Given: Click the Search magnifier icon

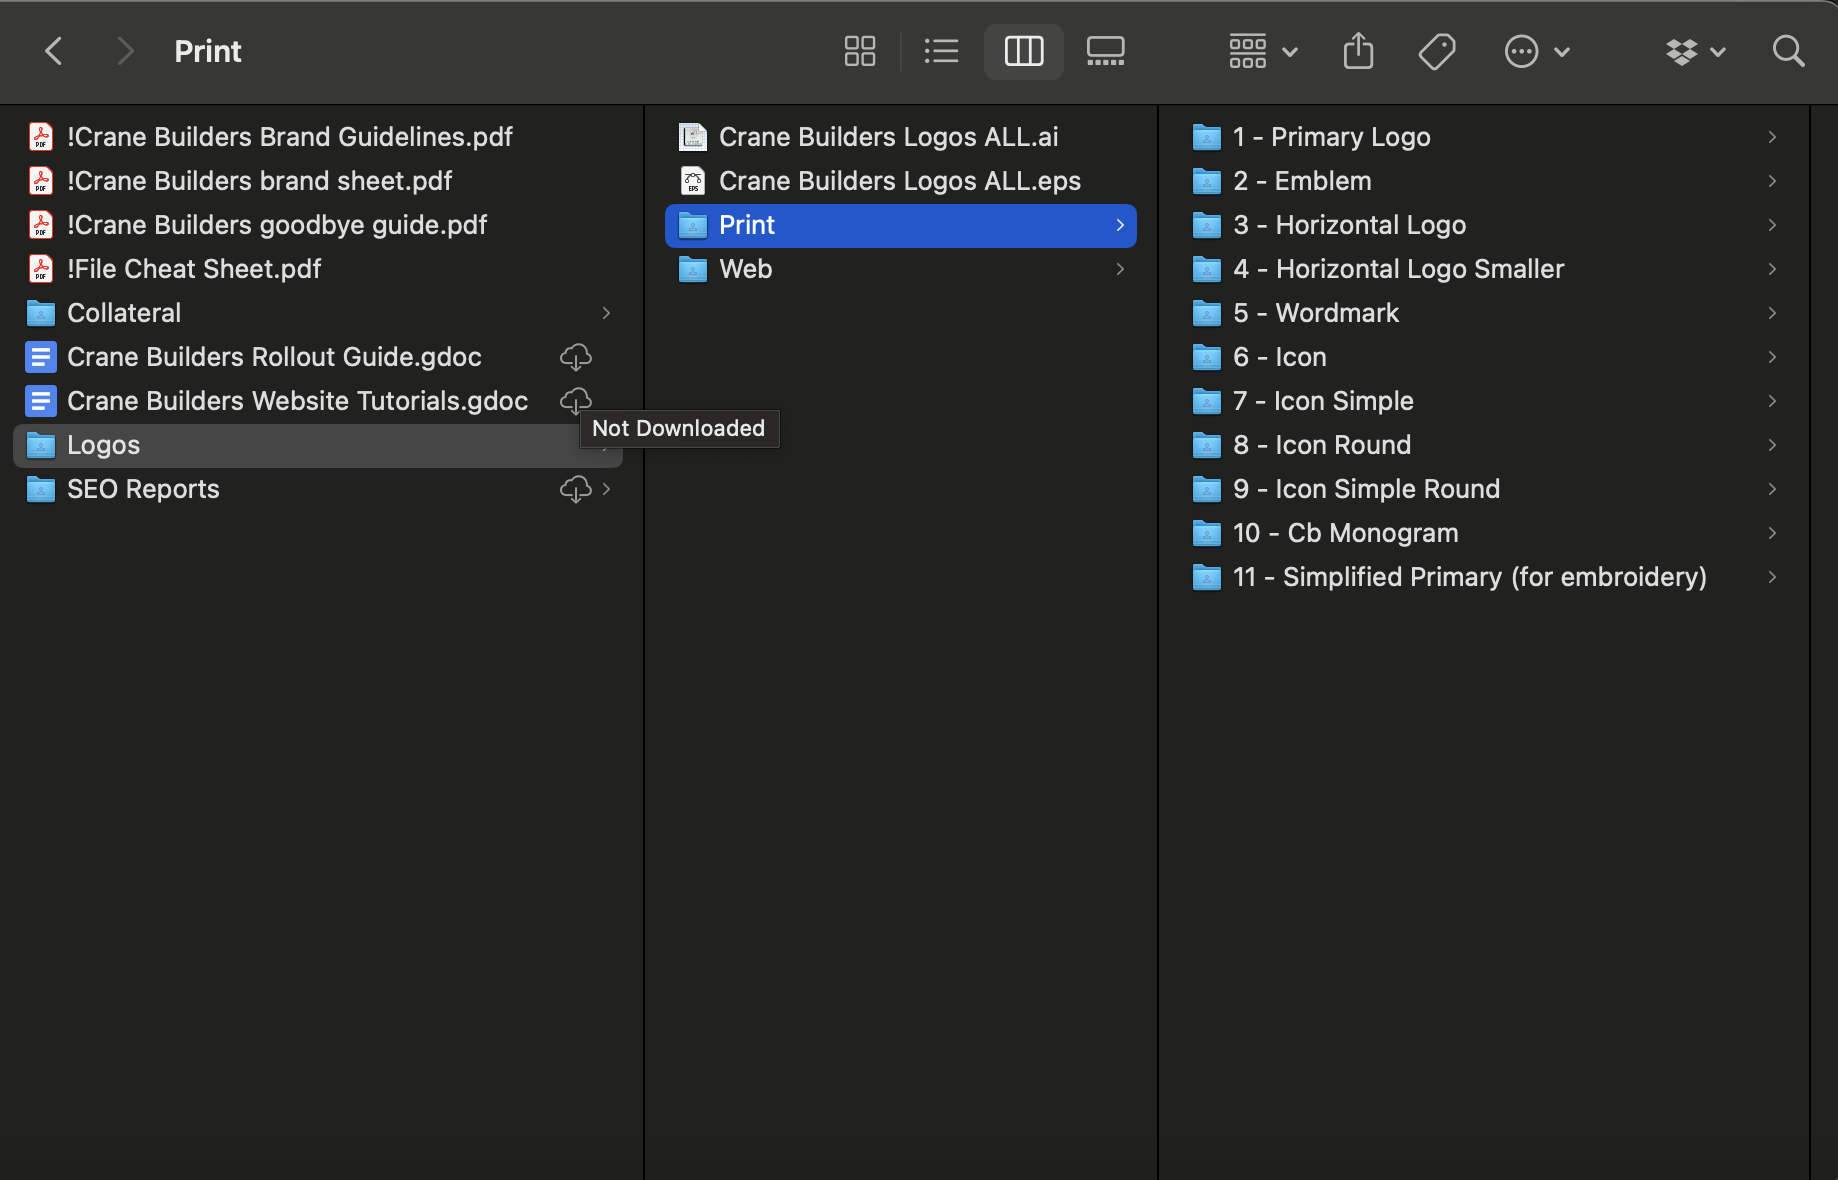Looking at the screenshot, I should pos(1788,51).
